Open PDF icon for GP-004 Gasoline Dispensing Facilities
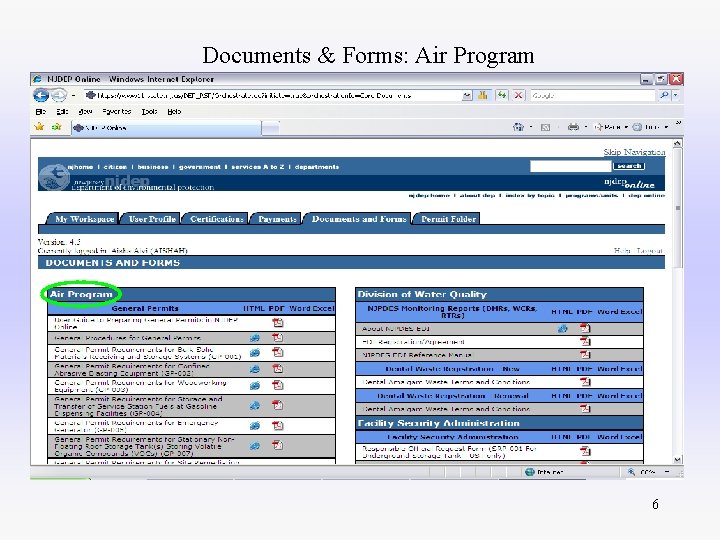 277,405
